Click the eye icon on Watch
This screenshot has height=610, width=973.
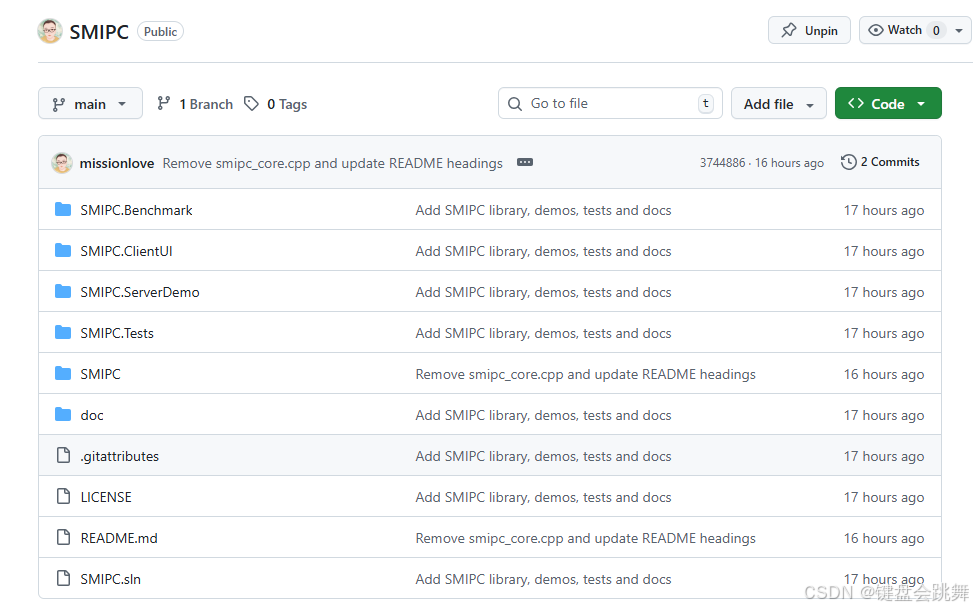click(876, 30)
